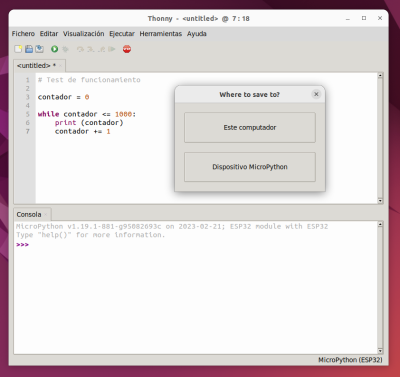
Task: Click line number 7 in the gutter
Action: pos(28,131)
